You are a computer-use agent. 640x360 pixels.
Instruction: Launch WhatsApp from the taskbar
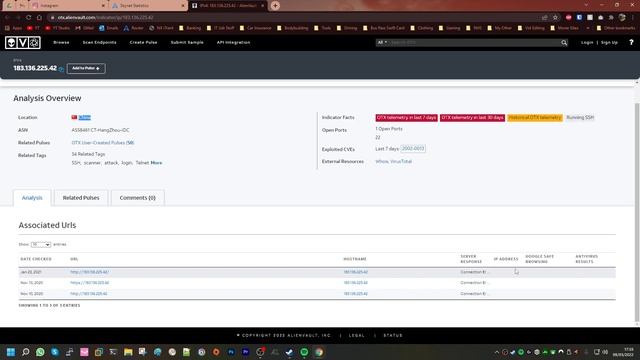pos(40,352)
